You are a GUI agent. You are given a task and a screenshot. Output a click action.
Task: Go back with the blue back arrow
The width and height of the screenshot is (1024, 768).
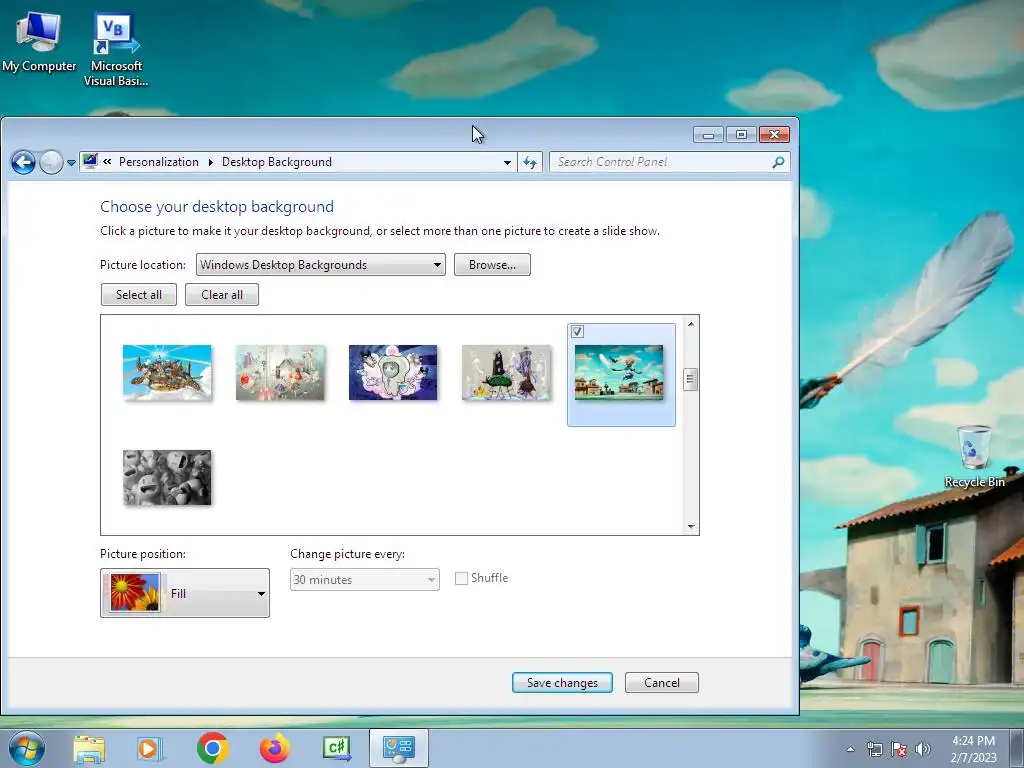point(24,163)
